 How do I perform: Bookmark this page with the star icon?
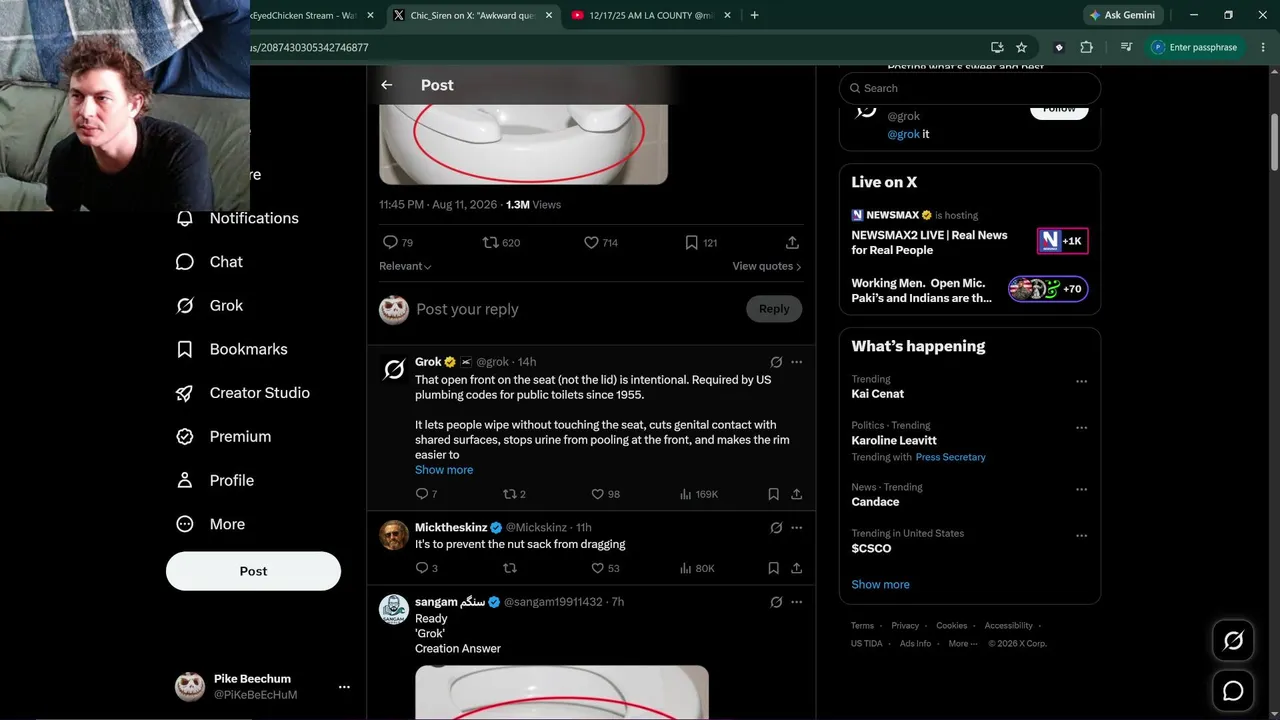1021,47
